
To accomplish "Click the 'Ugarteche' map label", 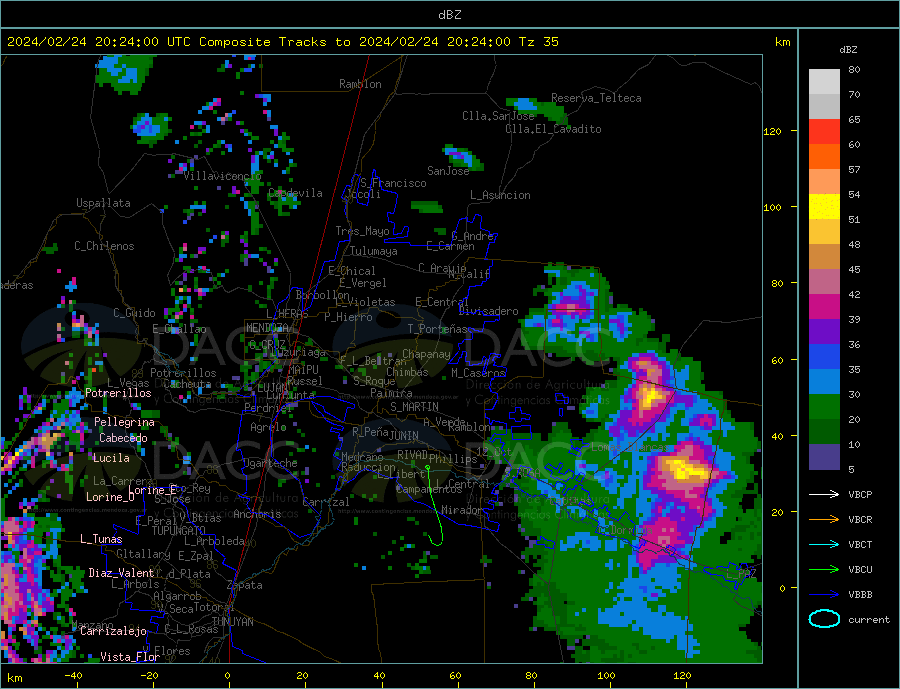I will [x=270, y=463].
